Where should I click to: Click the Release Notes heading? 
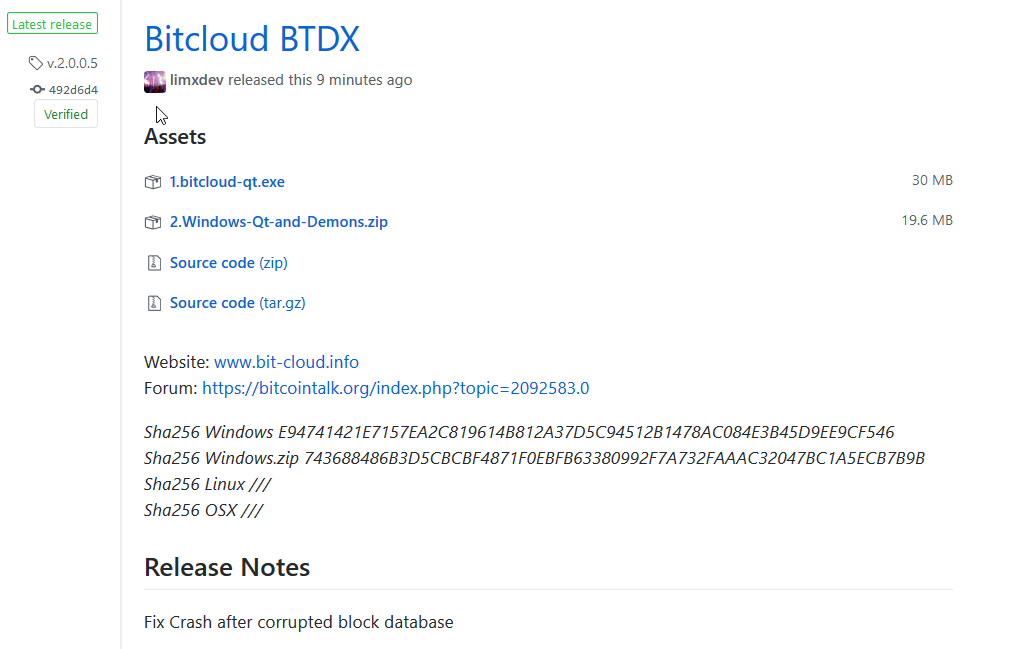pyautogui.click(x=227, y=567)
